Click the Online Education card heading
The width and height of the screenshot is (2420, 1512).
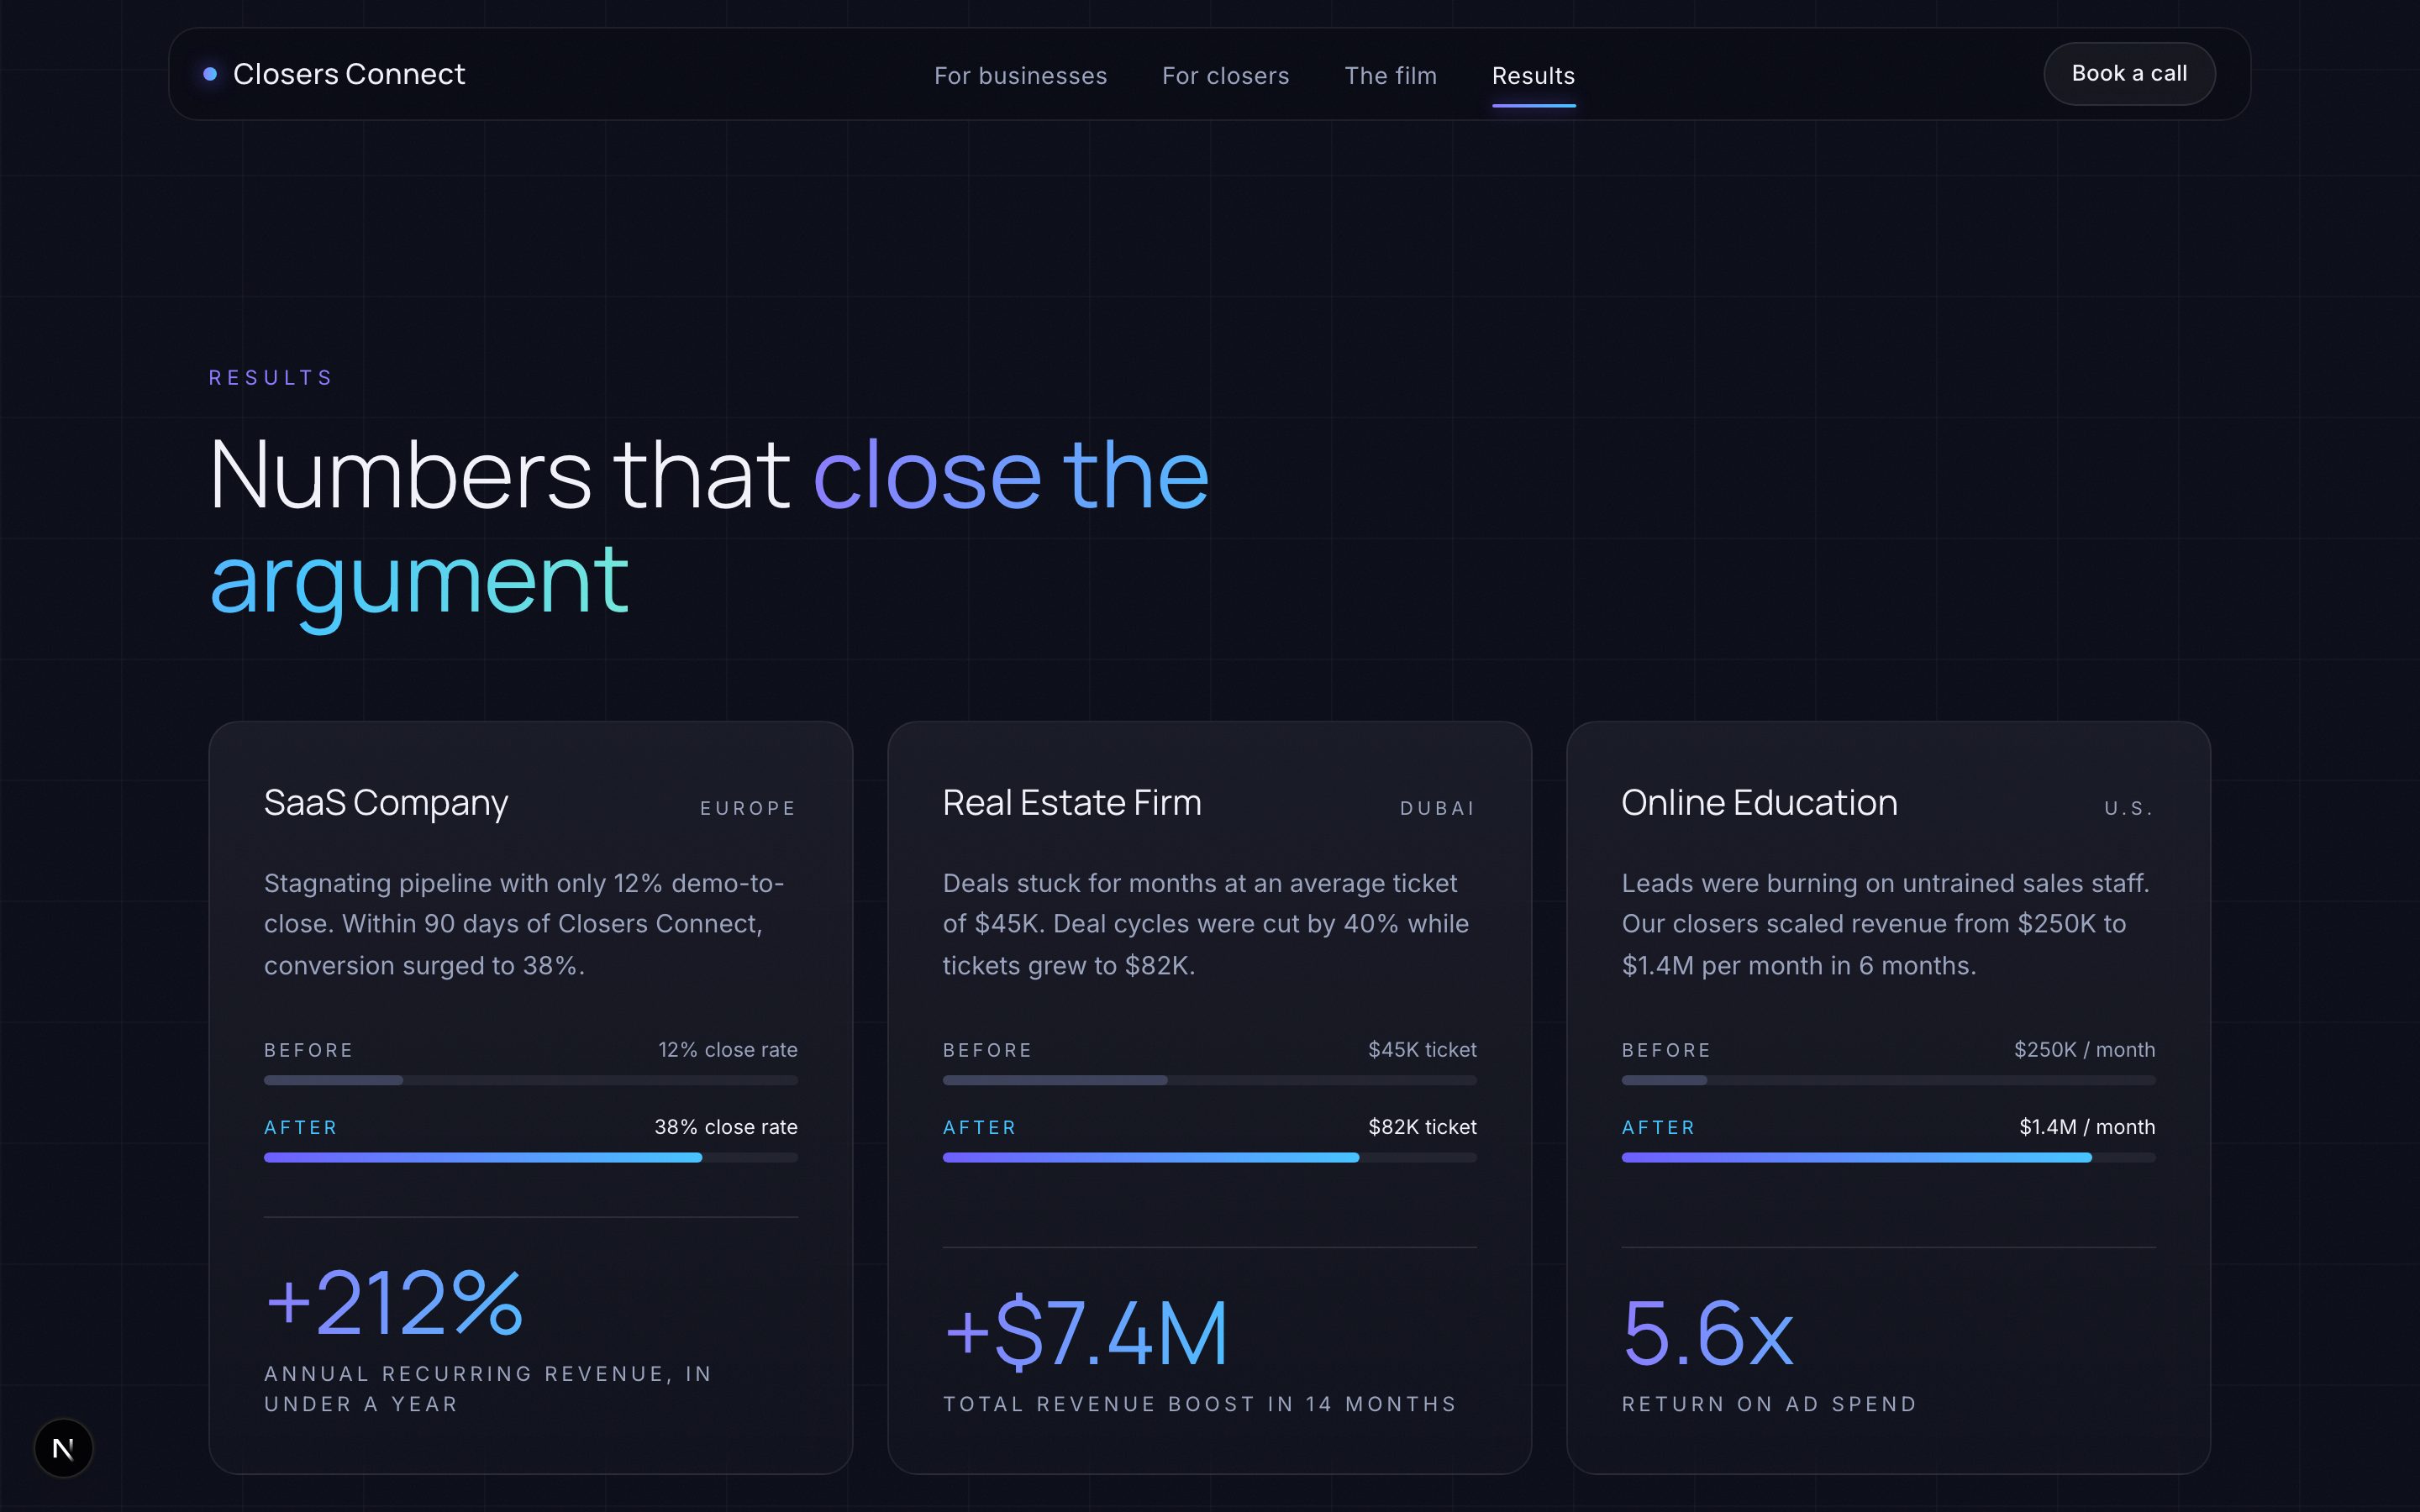click(x=1759, y=803)
